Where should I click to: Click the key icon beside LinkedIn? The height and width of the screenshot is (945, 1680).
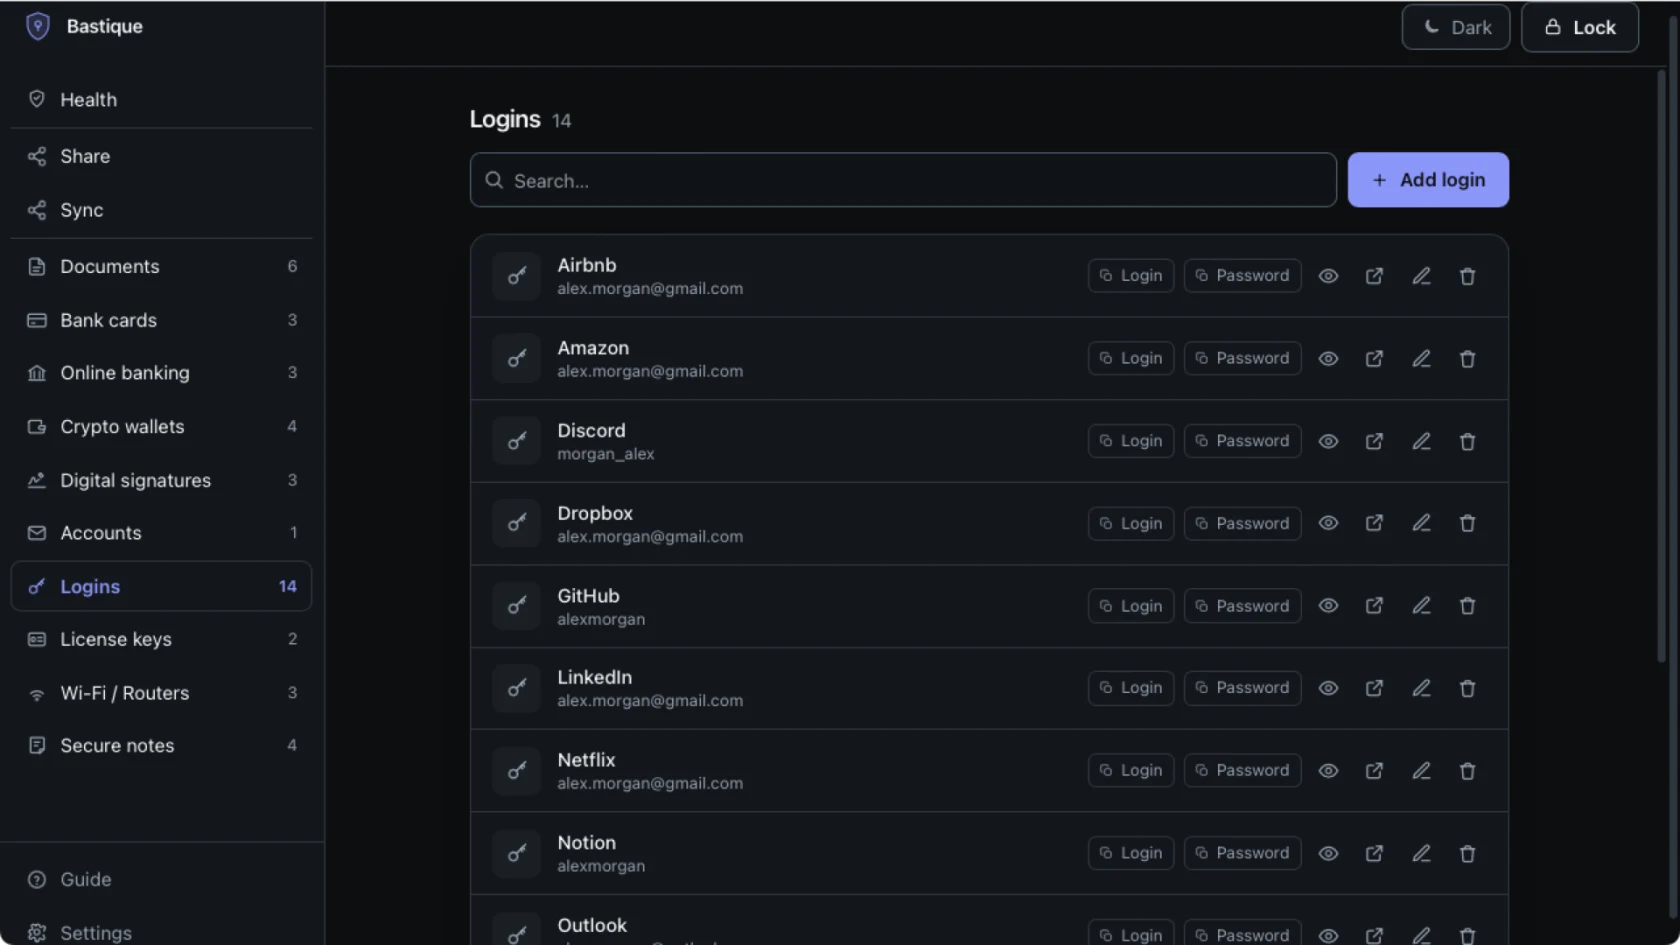click(516, 688)
